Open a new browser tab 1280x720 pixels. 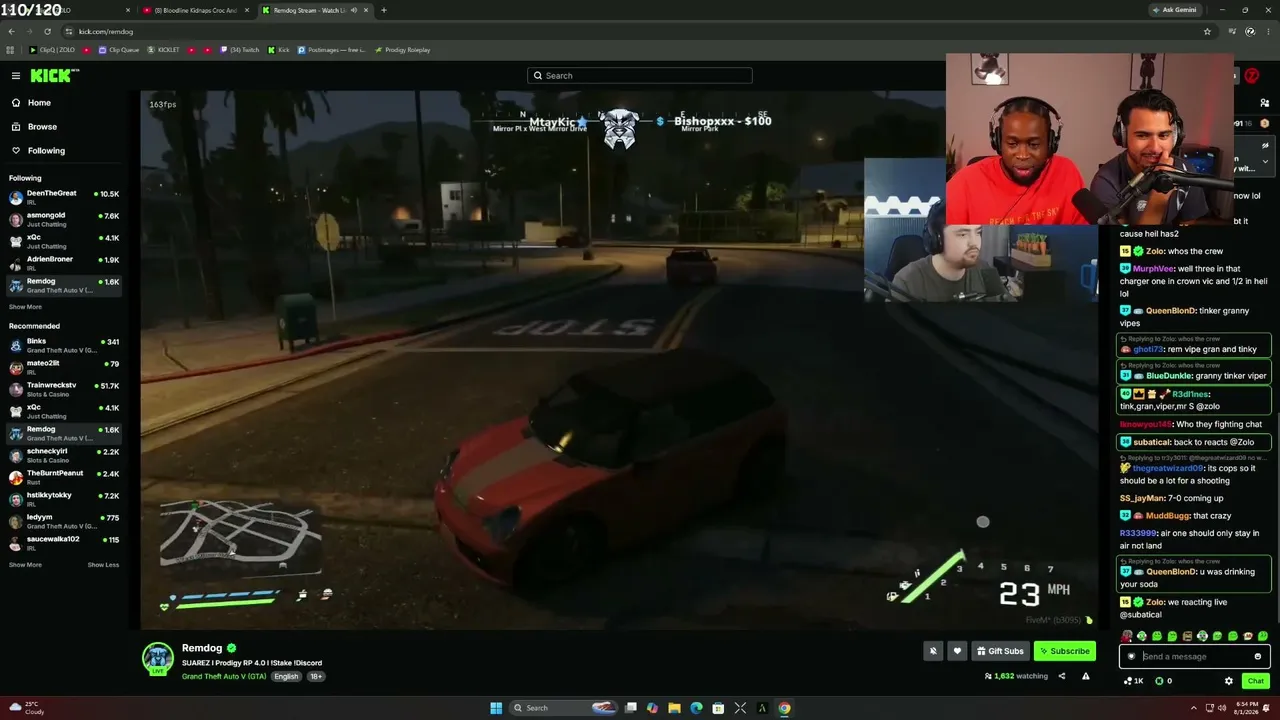pyautogui.click(x=384, y=10)
